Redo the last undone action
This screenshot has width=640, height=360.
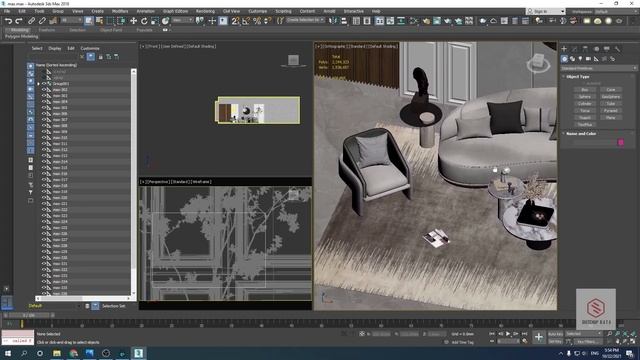click(x=19, y=21)
